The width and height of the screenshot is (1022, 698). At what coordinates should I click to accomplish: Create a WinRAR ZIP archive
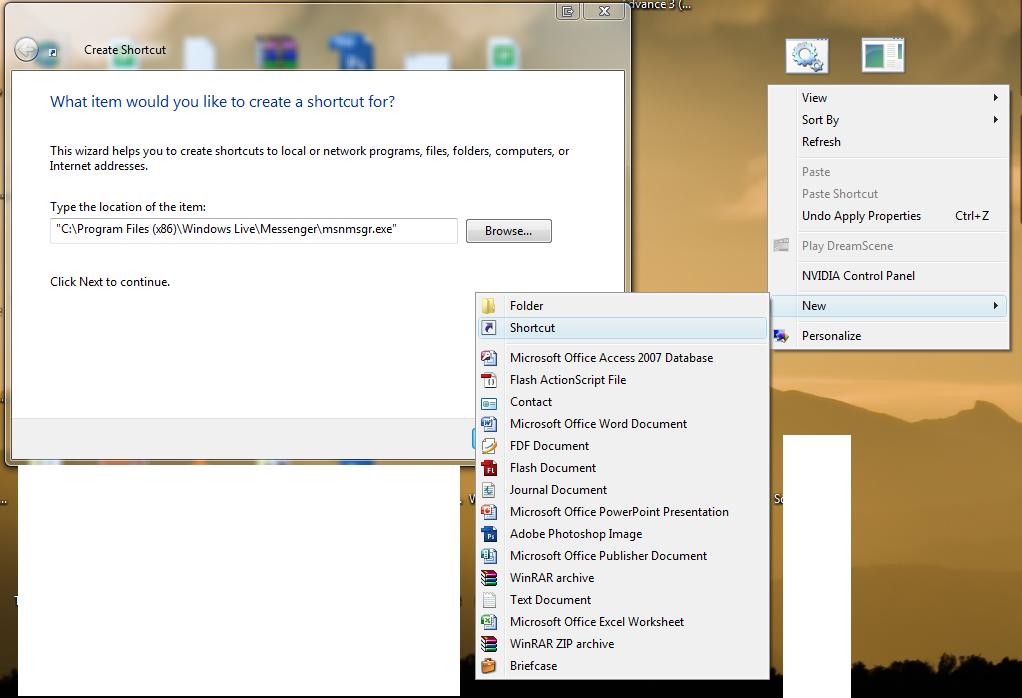[x=622, y=644]
